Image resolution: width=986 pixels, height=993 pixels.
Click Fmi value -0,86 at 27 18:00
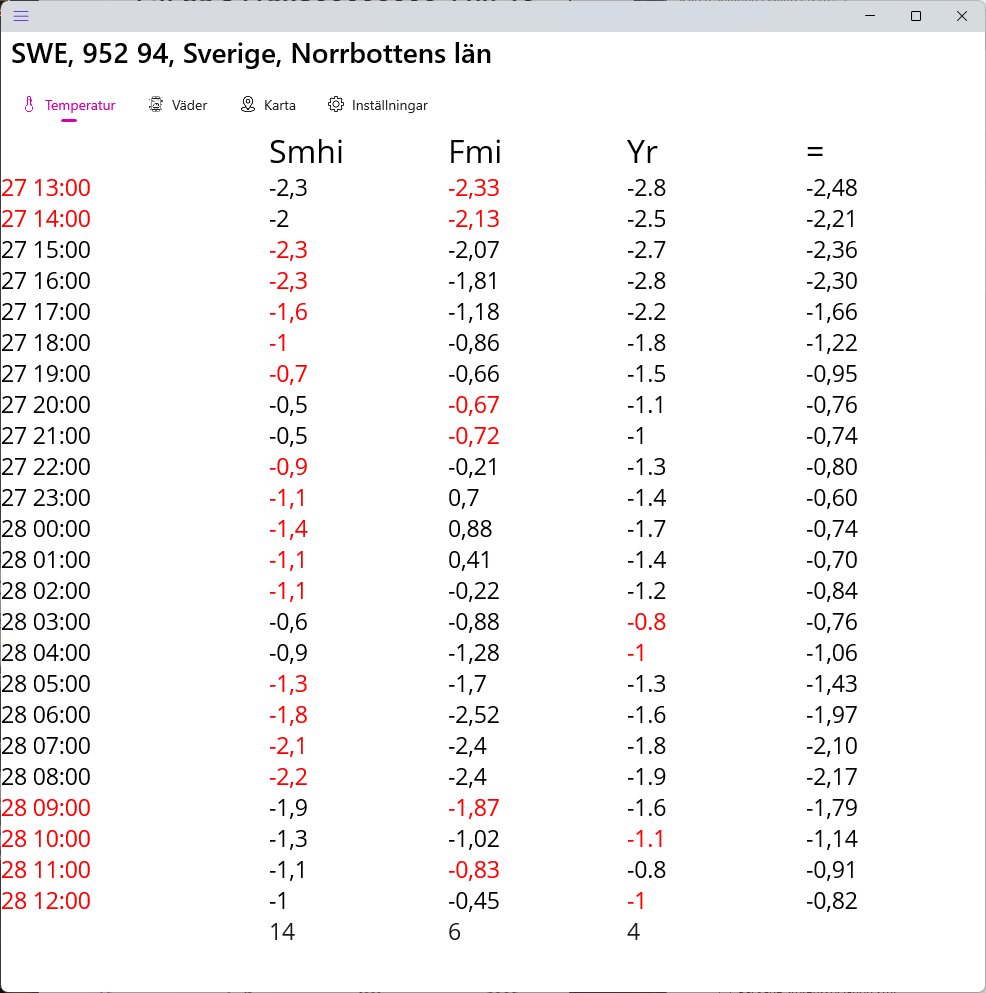474,343
